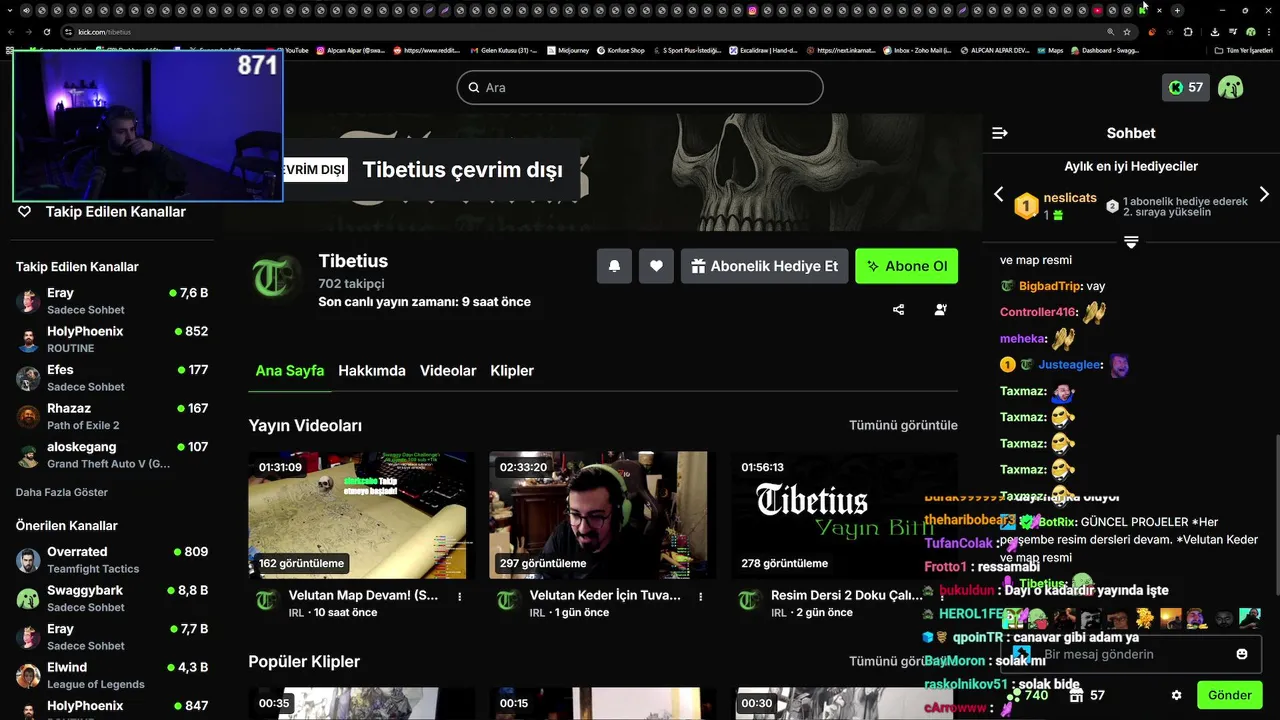
Task: Reload the page in browser
Action: [47, 32]
